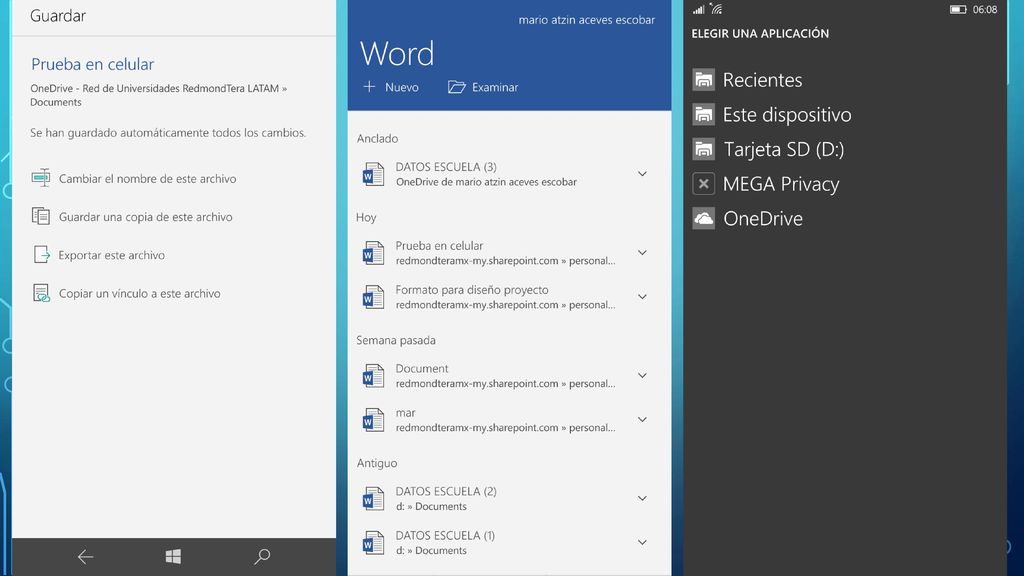1024x576 pixels.
Task: Expand options for DATOS ESCUELA (1)
Action: pyautogui.click(x=642, y=542)
